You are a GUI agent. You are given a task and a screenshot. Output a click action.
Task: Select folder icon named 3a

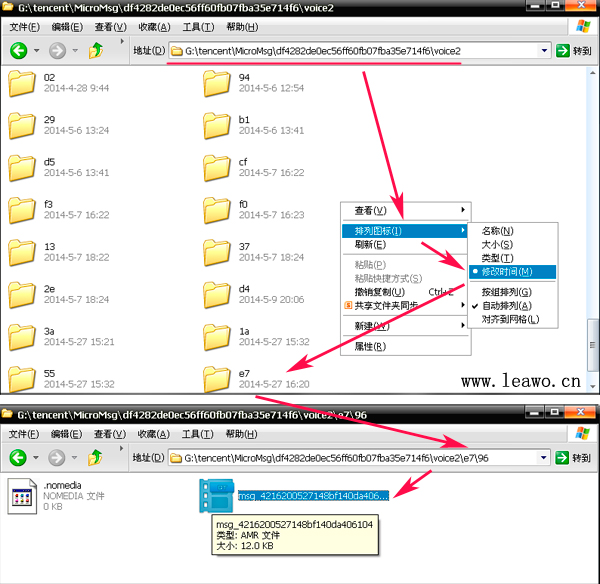tap(22, 337)
